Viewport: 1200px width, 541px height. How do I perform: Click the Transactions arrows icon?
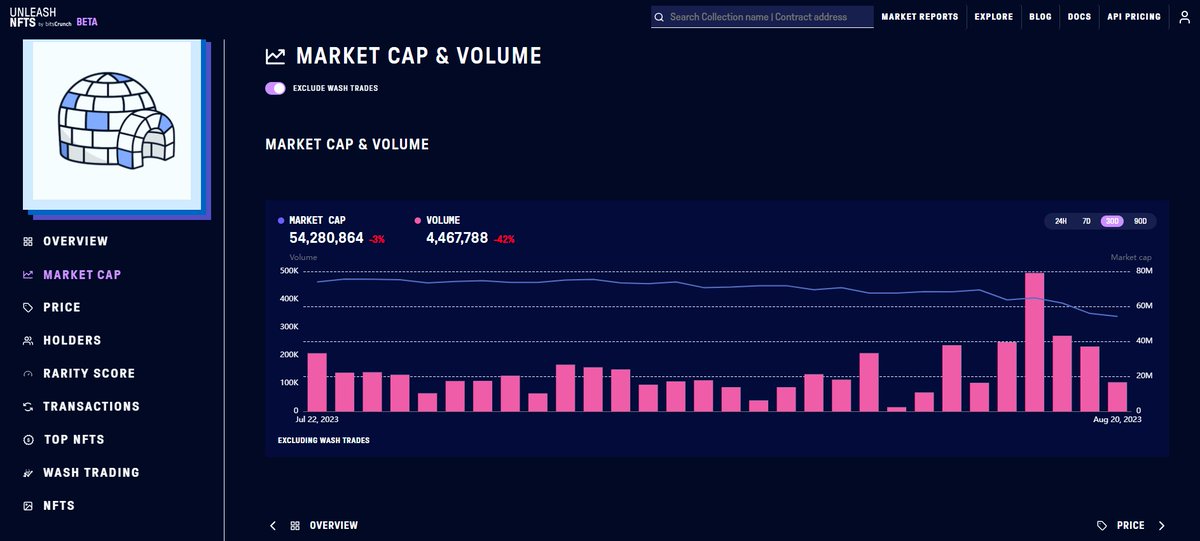(28, 406)
